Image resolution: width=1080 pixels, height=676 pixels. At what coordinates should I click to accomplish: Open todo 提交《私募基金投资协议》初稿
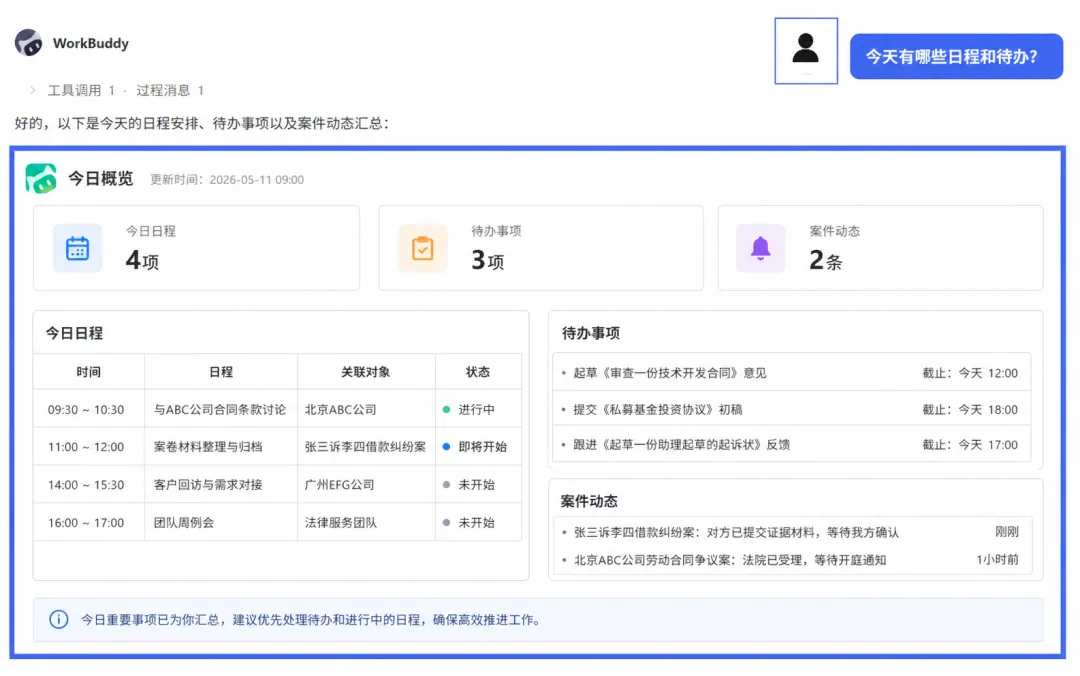click(658, 409)
